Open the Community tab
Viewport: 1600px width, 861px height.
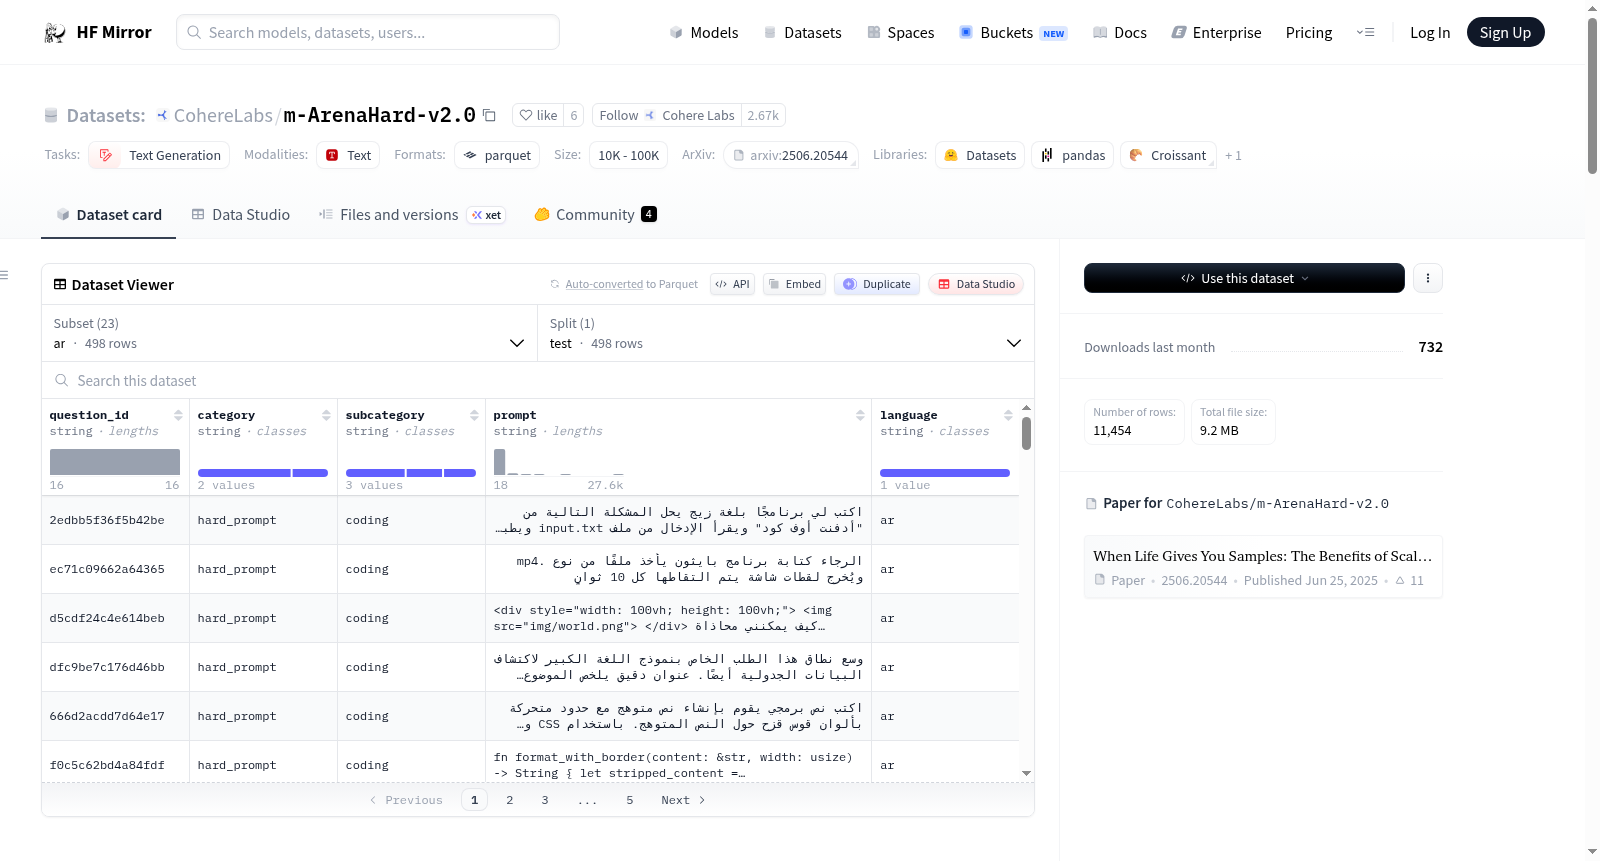pyautogui.click(x=595, y=214)
